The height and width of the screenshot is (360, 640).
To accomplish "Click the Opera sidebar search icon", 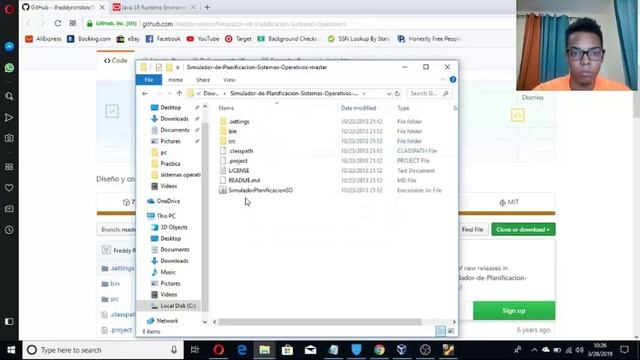I will coord(9,96).
